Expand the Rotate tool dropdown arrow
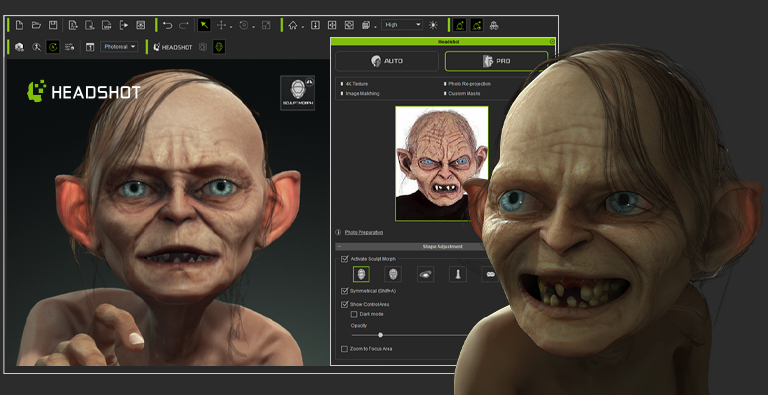Screen dimensions: 768x395 tap(253, 27)
